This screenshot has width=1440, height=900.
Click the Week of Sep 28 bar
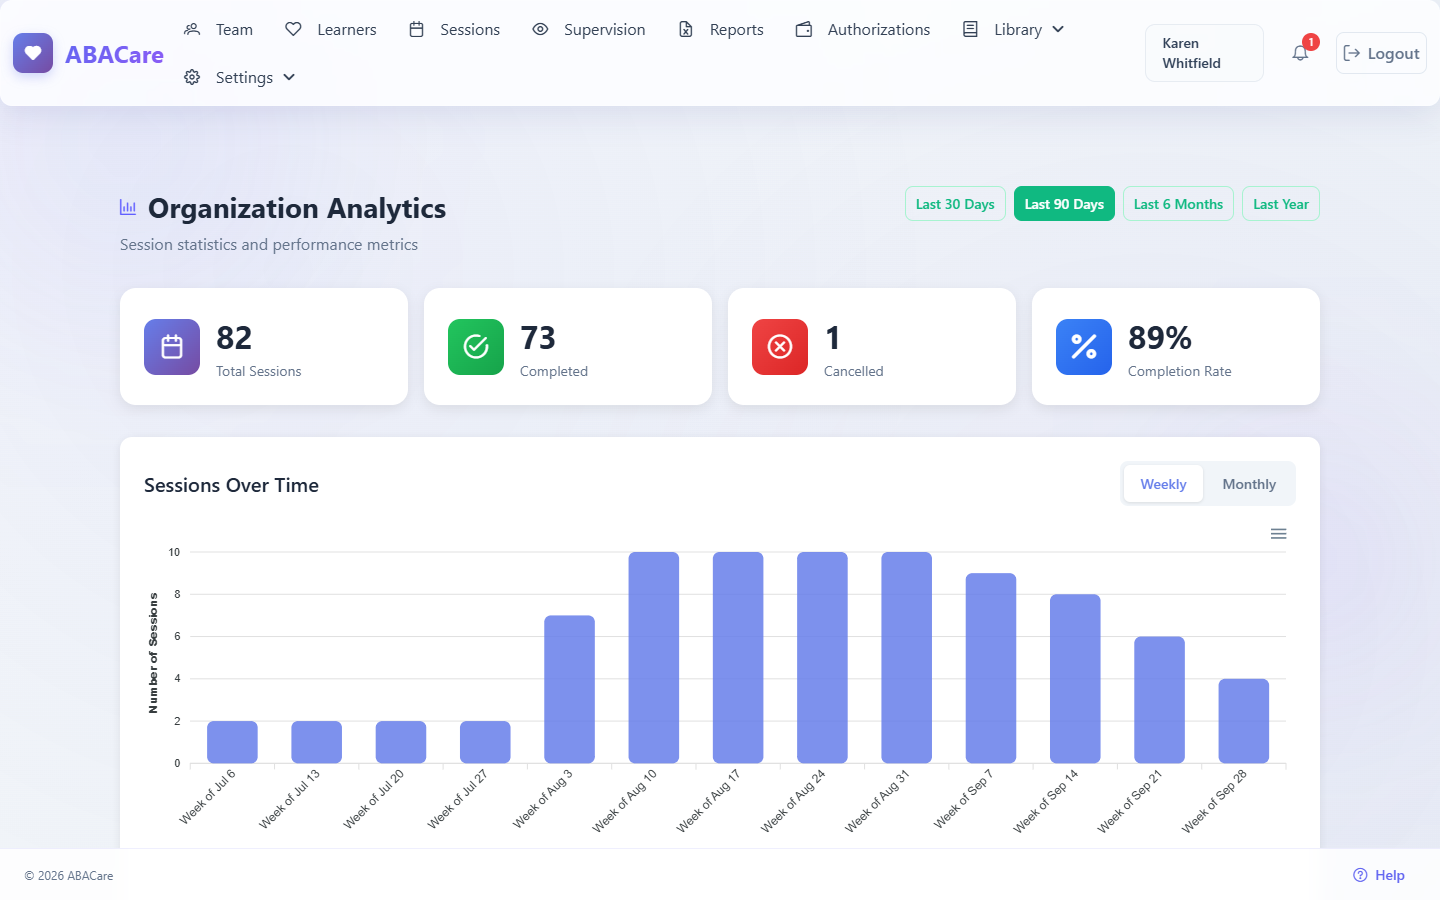click(x=1244, y=721)
